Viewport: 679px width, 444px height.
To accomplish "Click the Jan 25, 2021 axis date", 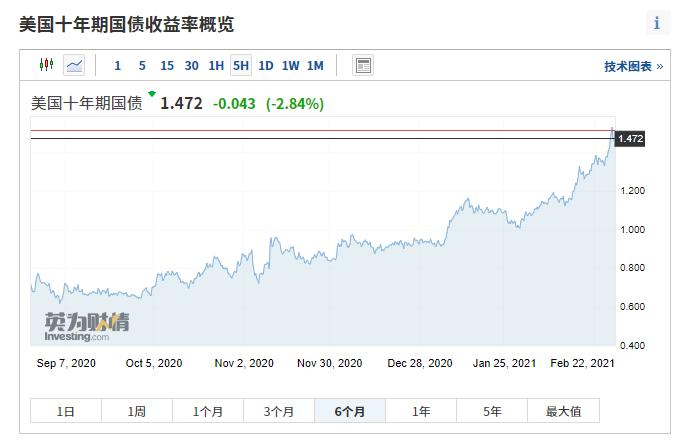I will click(x=504, y=363).
